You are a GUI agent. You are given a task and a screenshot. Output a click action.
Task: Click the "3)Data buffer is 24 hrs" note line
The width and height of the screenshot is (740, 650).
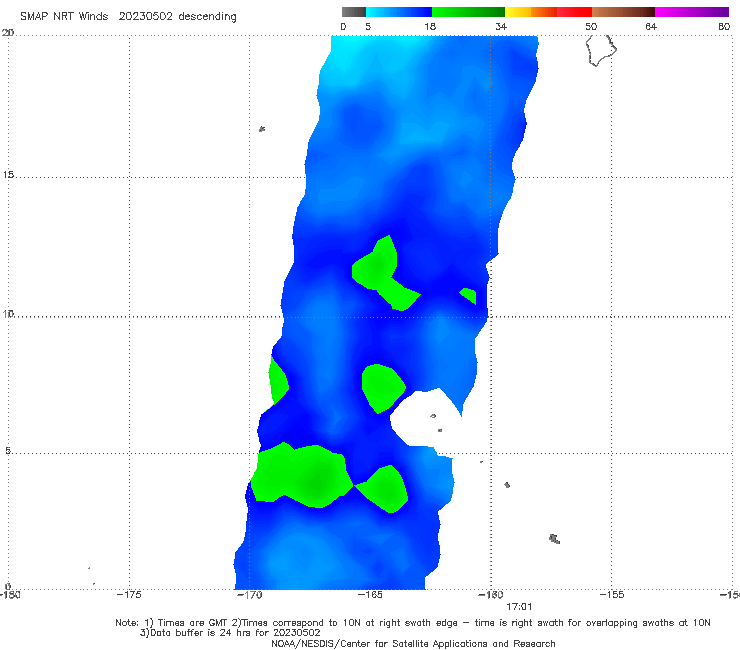pyautogui.click(x=230, y=633)
